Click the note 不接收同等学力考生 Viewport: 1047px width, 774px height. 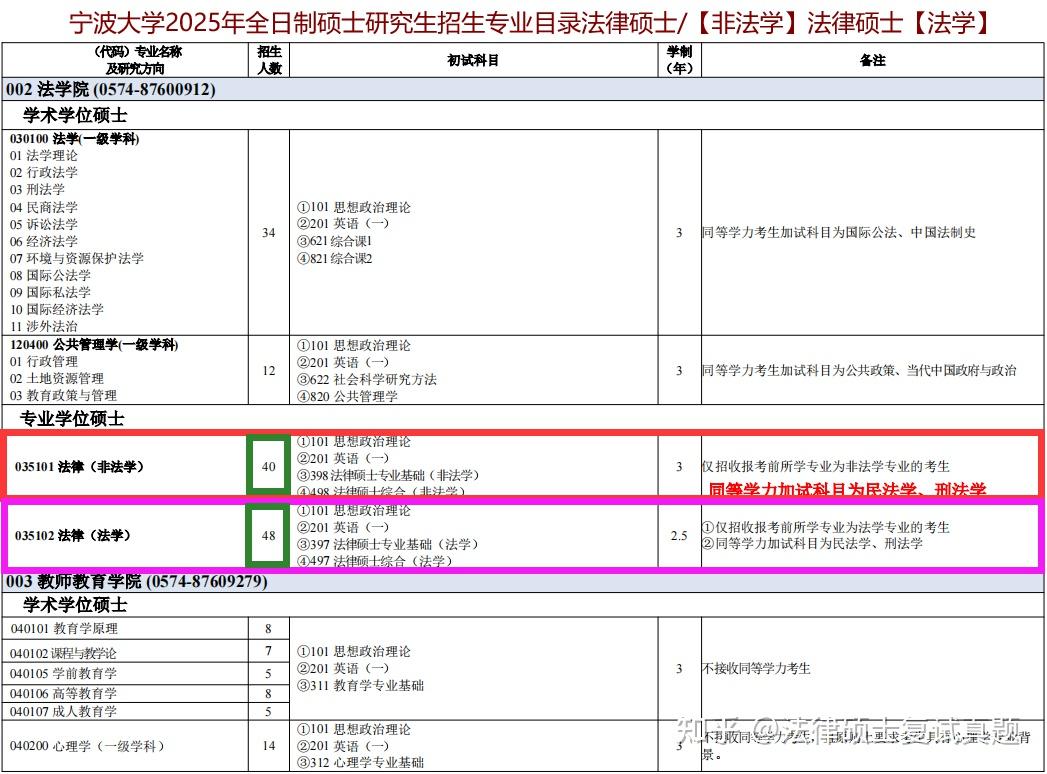[x=757, y=668]
